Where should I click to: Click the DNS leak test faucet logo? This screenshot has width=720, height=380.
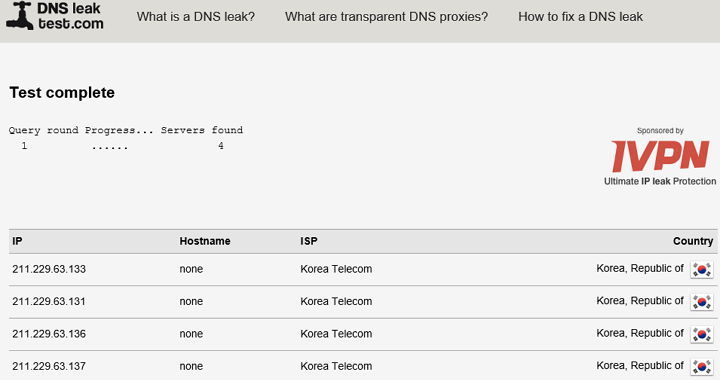coord(20,16)
